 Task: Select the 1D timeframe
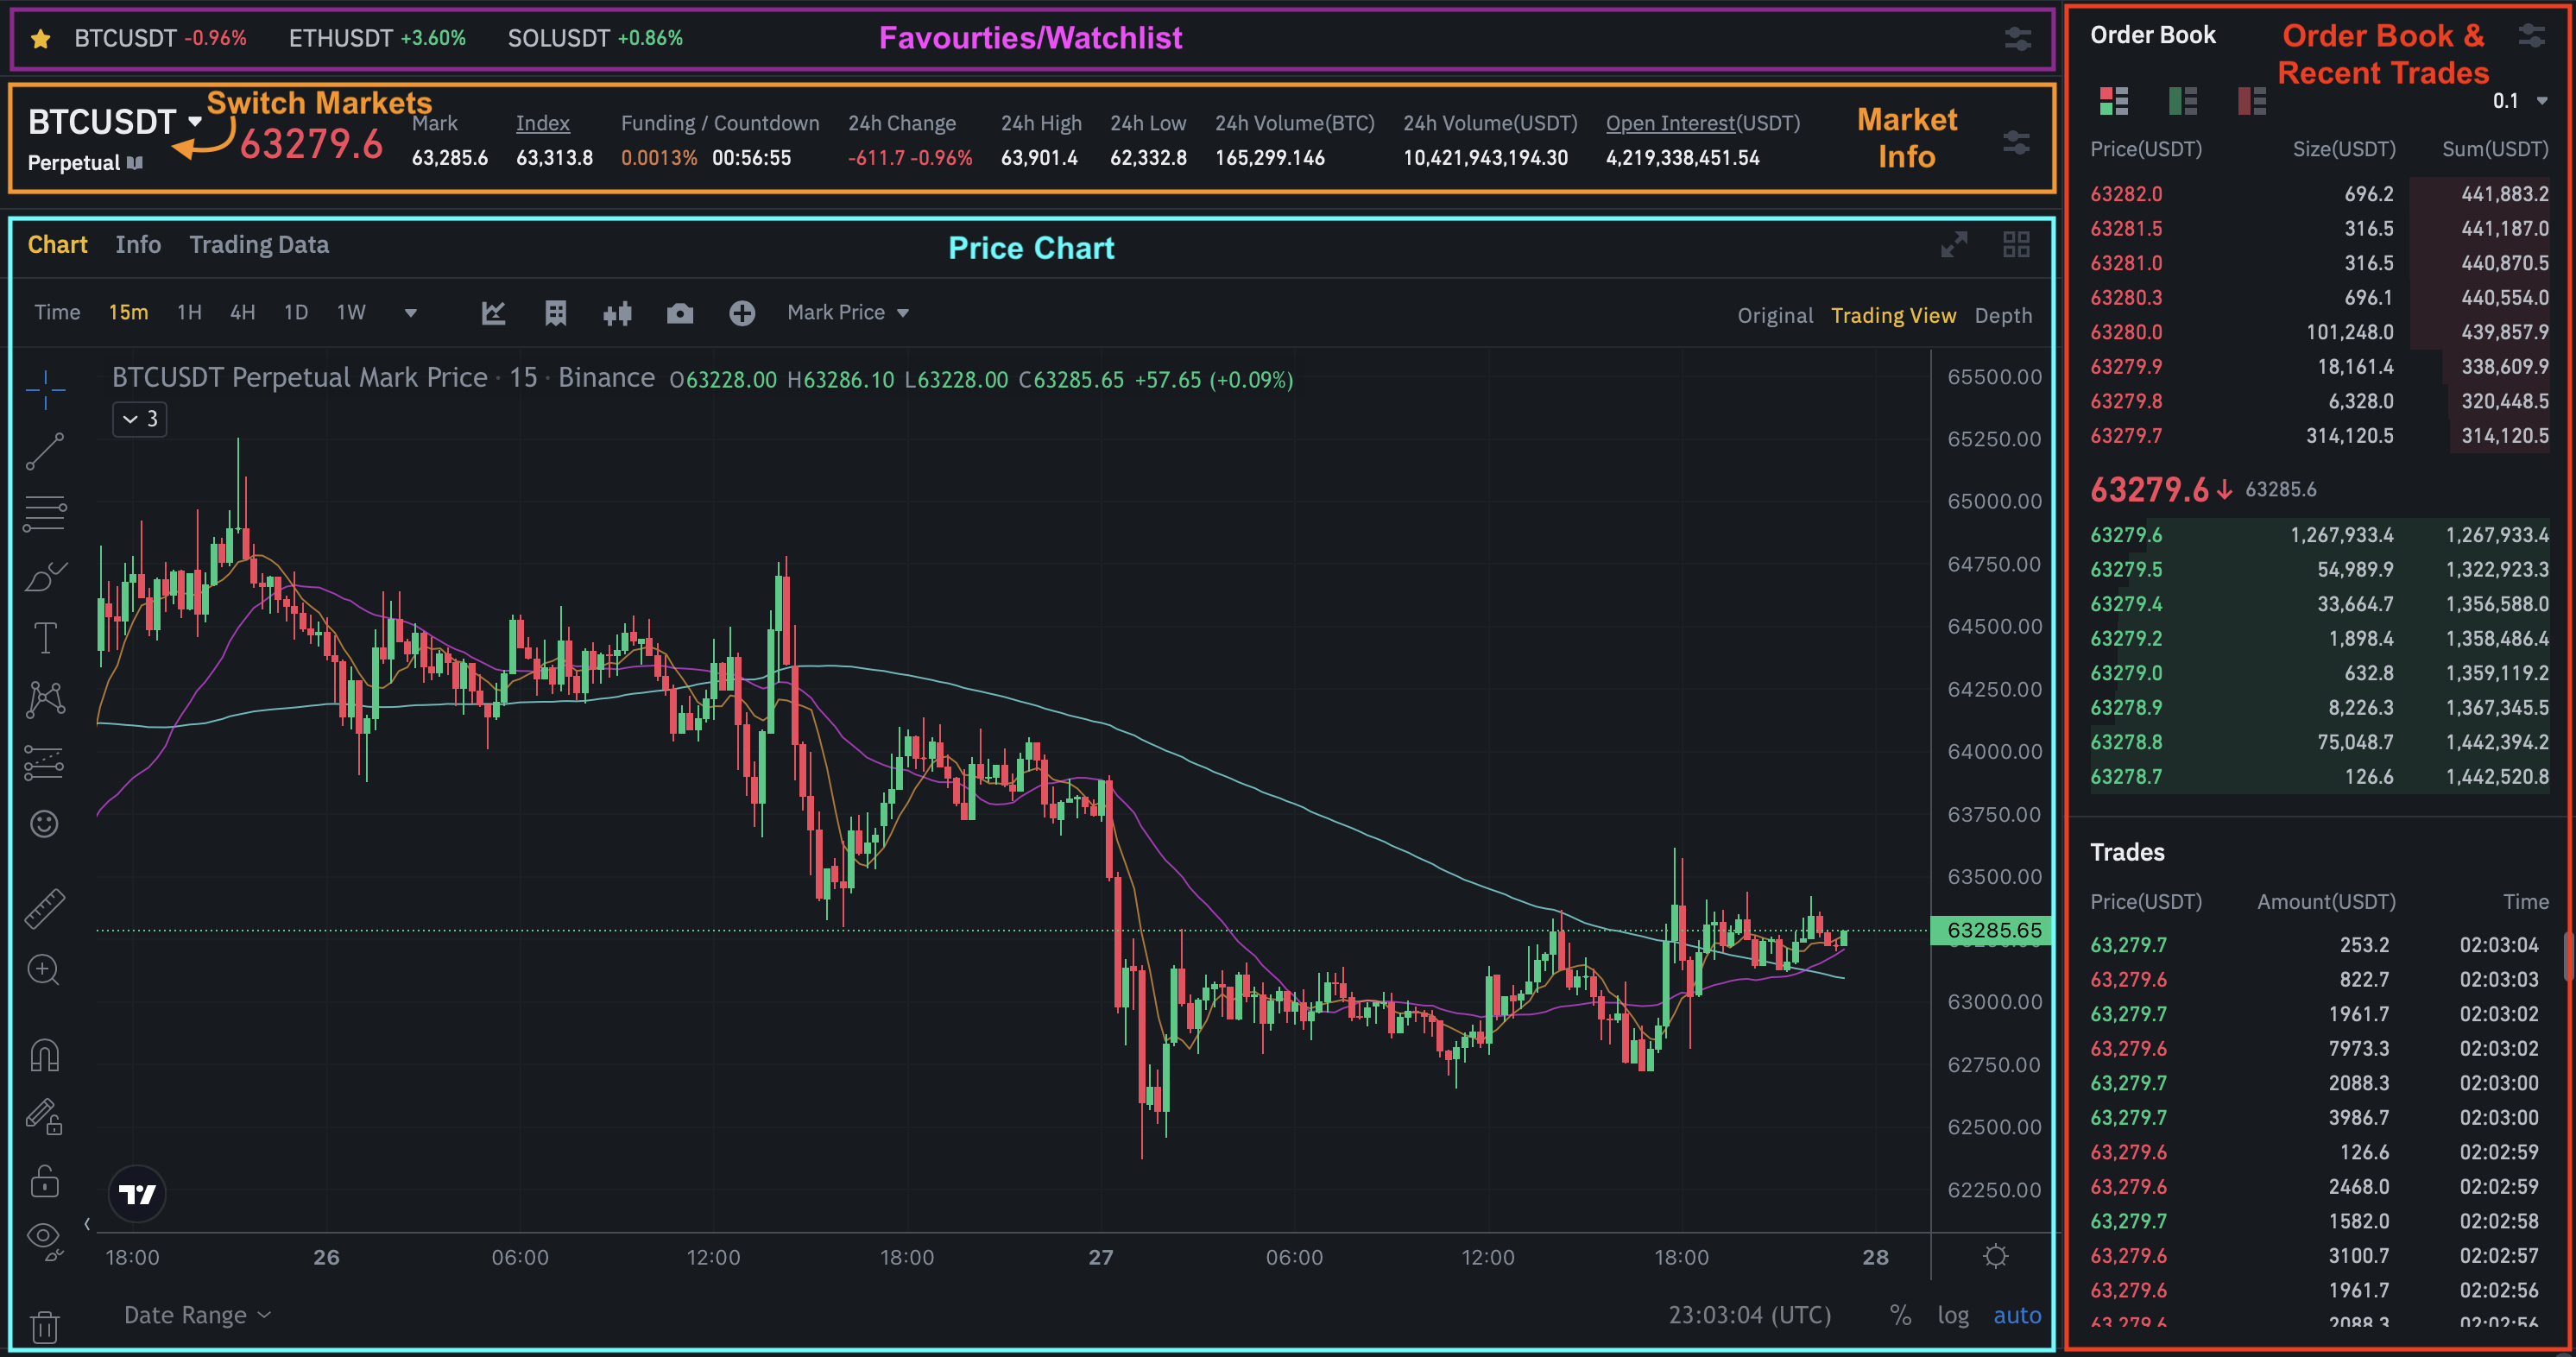coord(295,312)
